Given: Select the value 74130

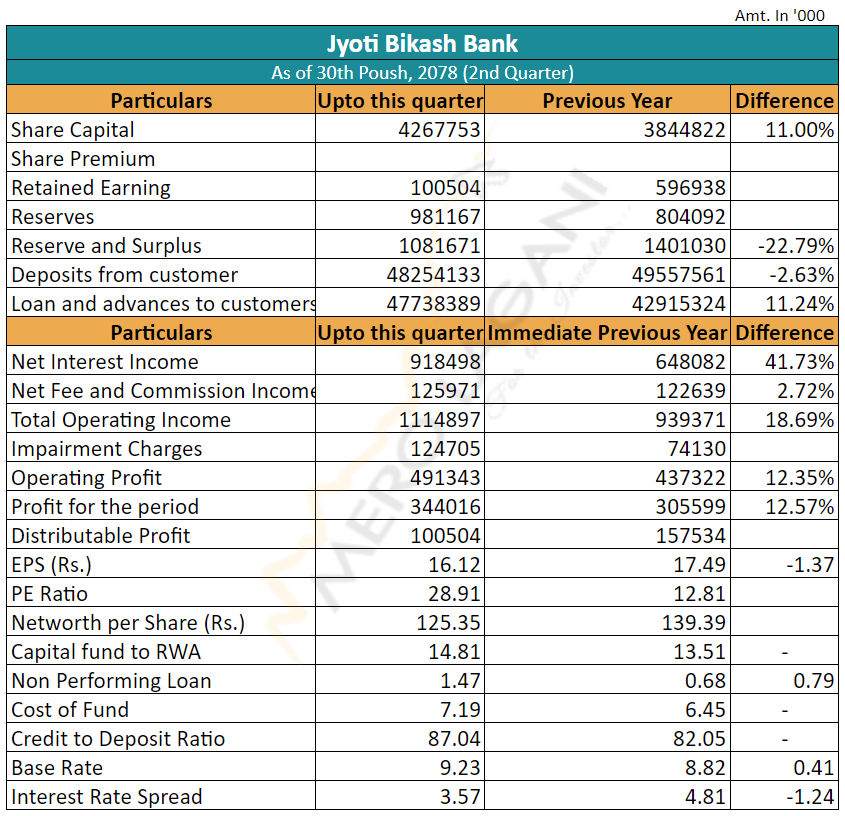Looking at the screenshot, I should (x=696, y=450).
